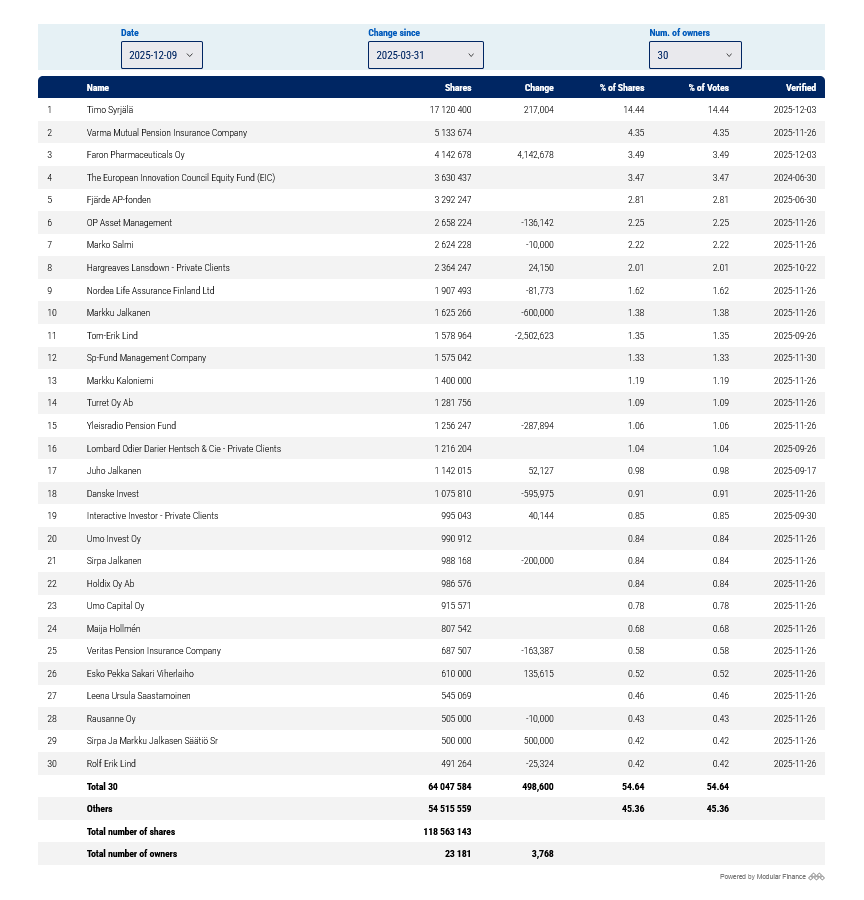This screenshot has width=864, height=900.
Task: Open the Num. of owners selector
Action: point(695,55)
